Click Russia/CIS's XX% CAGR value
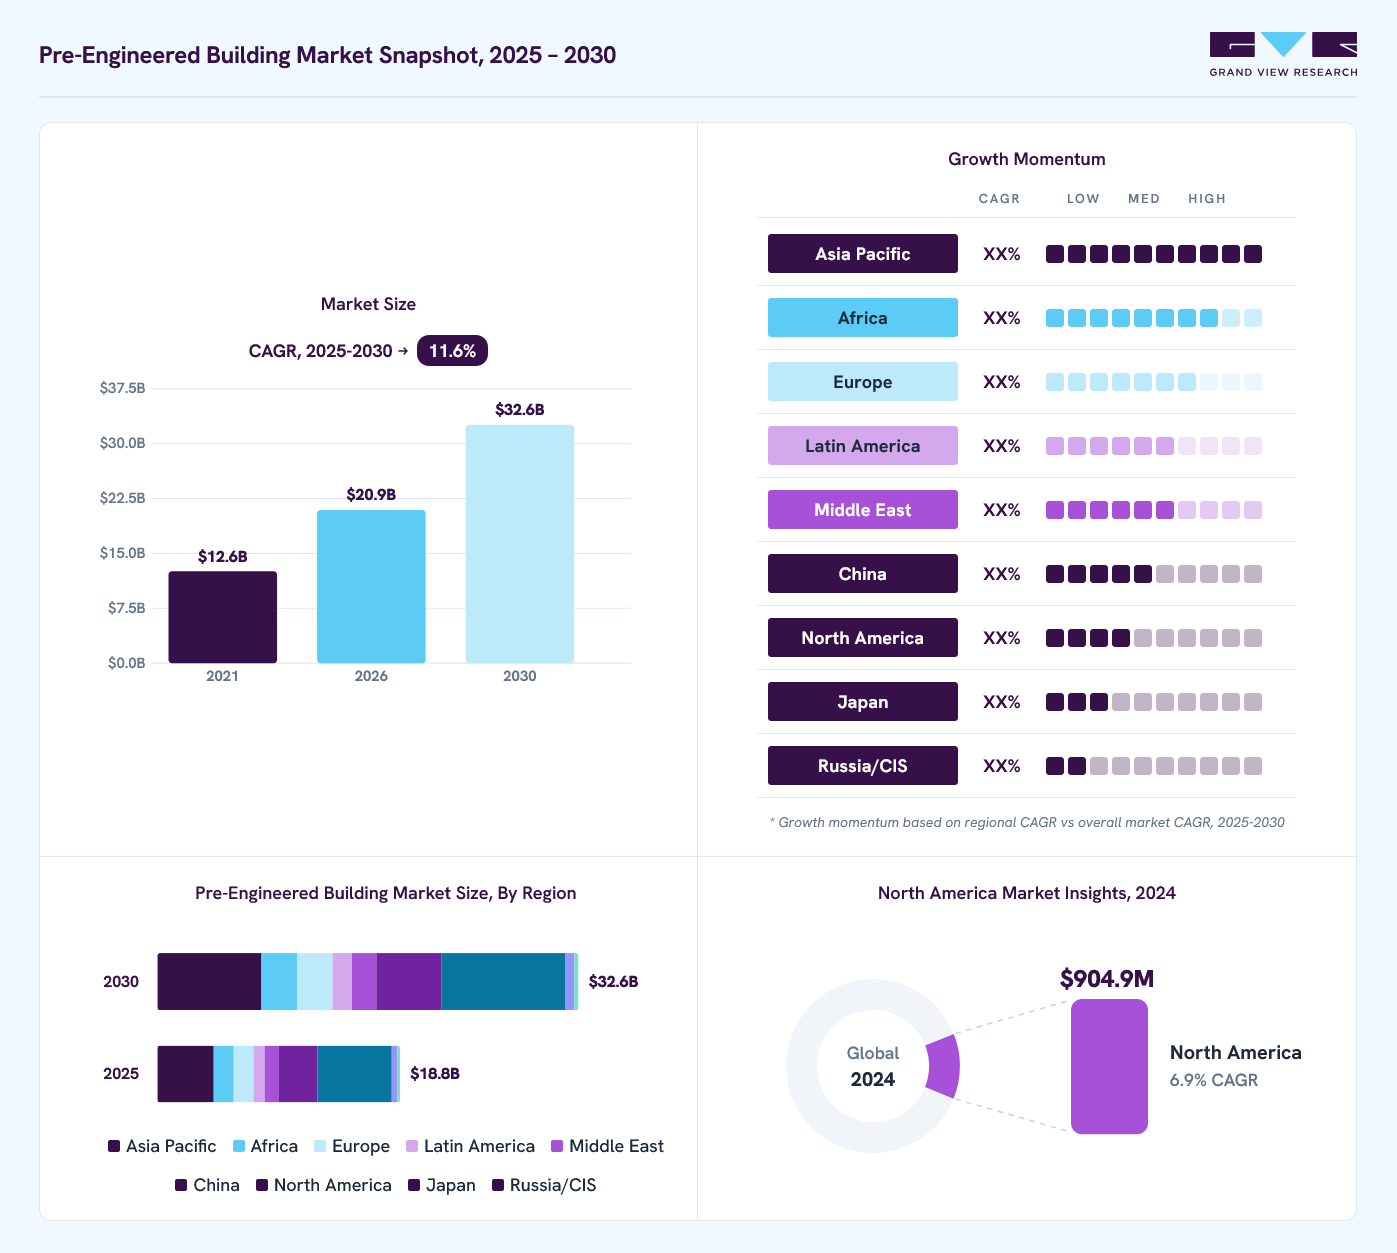The height and width of the screenshot is (1253, 1397). click(1001, 766)
